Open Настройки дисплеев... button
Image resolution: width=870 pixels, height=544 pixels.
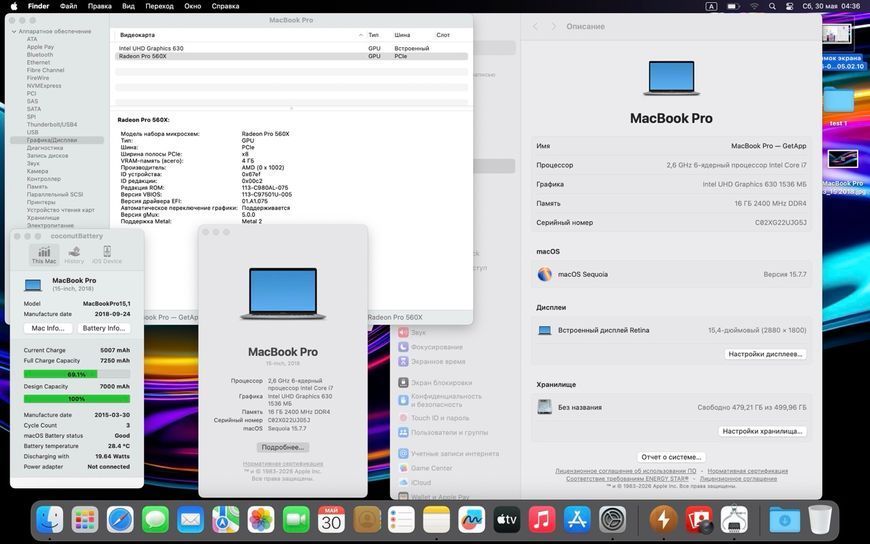765,354
